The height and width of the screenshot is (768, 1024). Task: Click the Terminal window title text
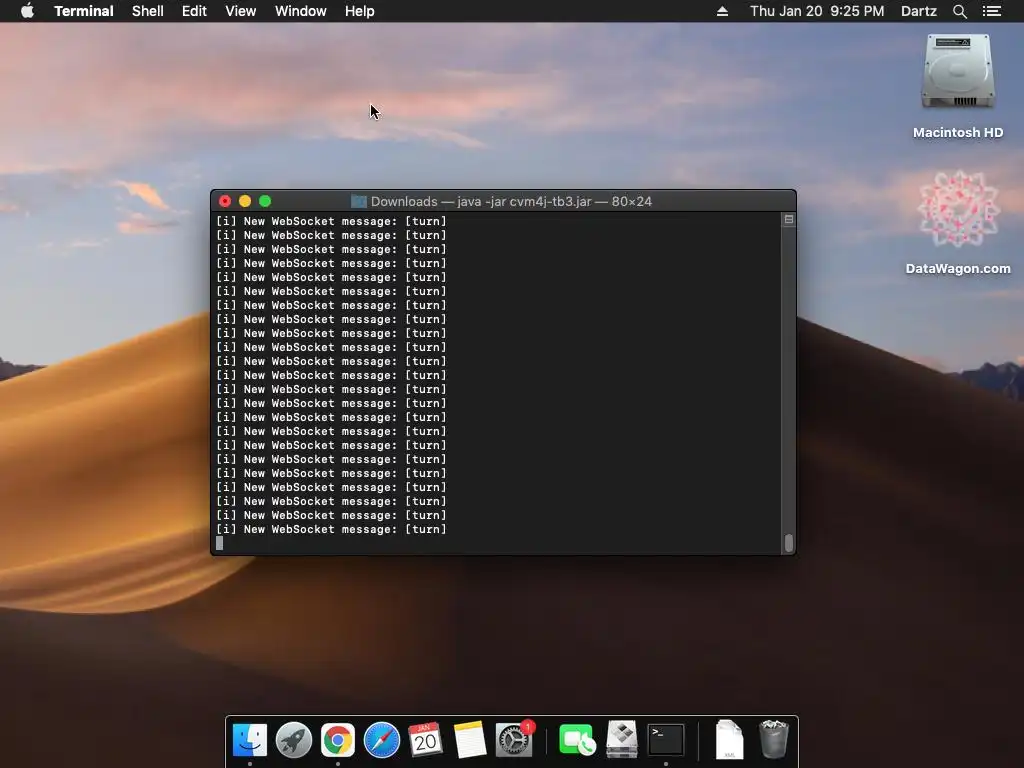pos(511,201)
